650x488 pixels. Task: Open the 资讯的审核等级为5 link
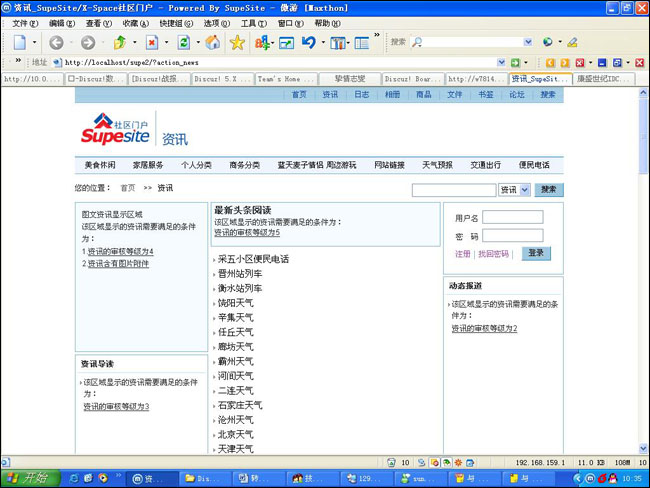(x=247, y=233)
